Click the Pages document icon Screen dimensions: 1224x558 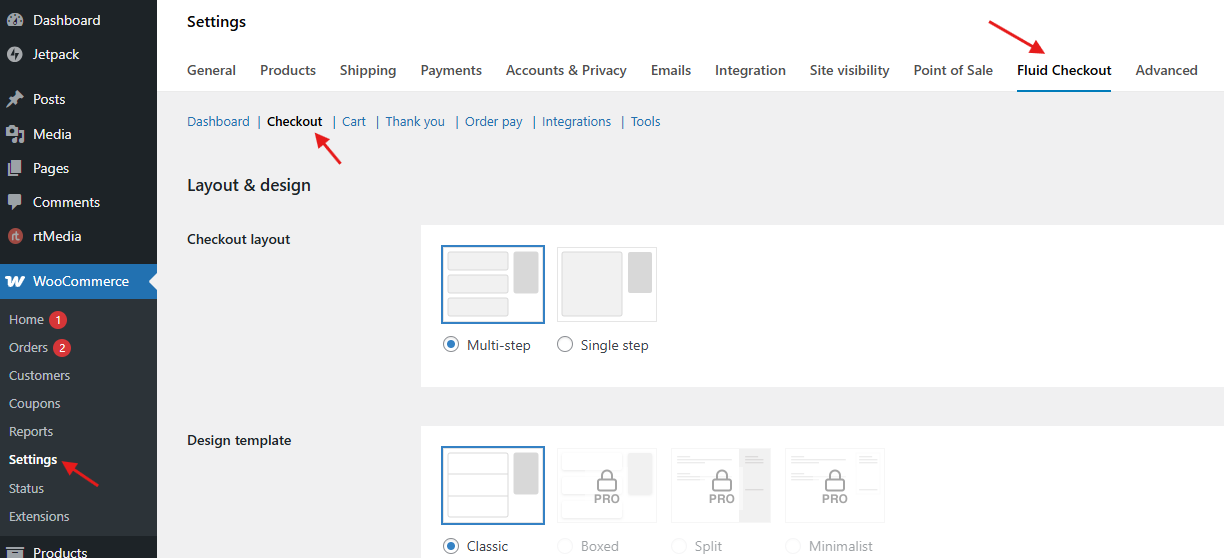point(15,168)
